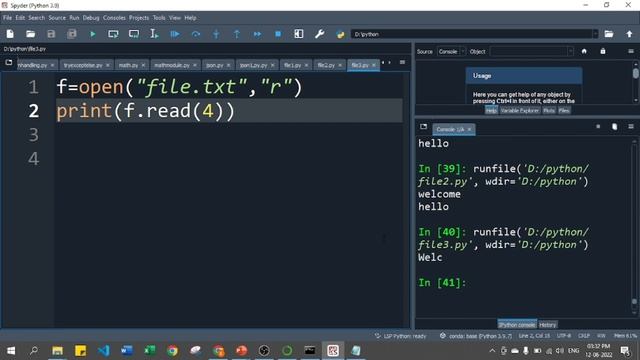Step into function debug icon
This screenshot has width=640, height=360.
pos(216,34)
